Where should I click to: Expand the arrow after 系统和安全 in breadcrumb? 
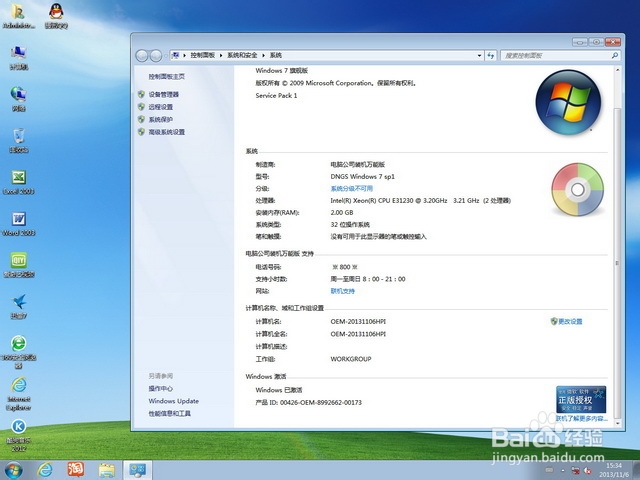pyautogui.click(x=263, y=56)
